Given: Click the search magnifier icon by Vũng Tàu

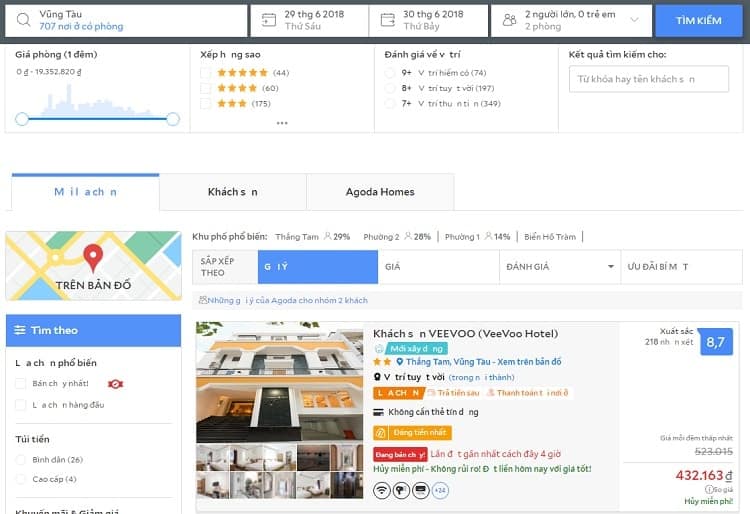Looking at the screenshot, I should (23, 20).
